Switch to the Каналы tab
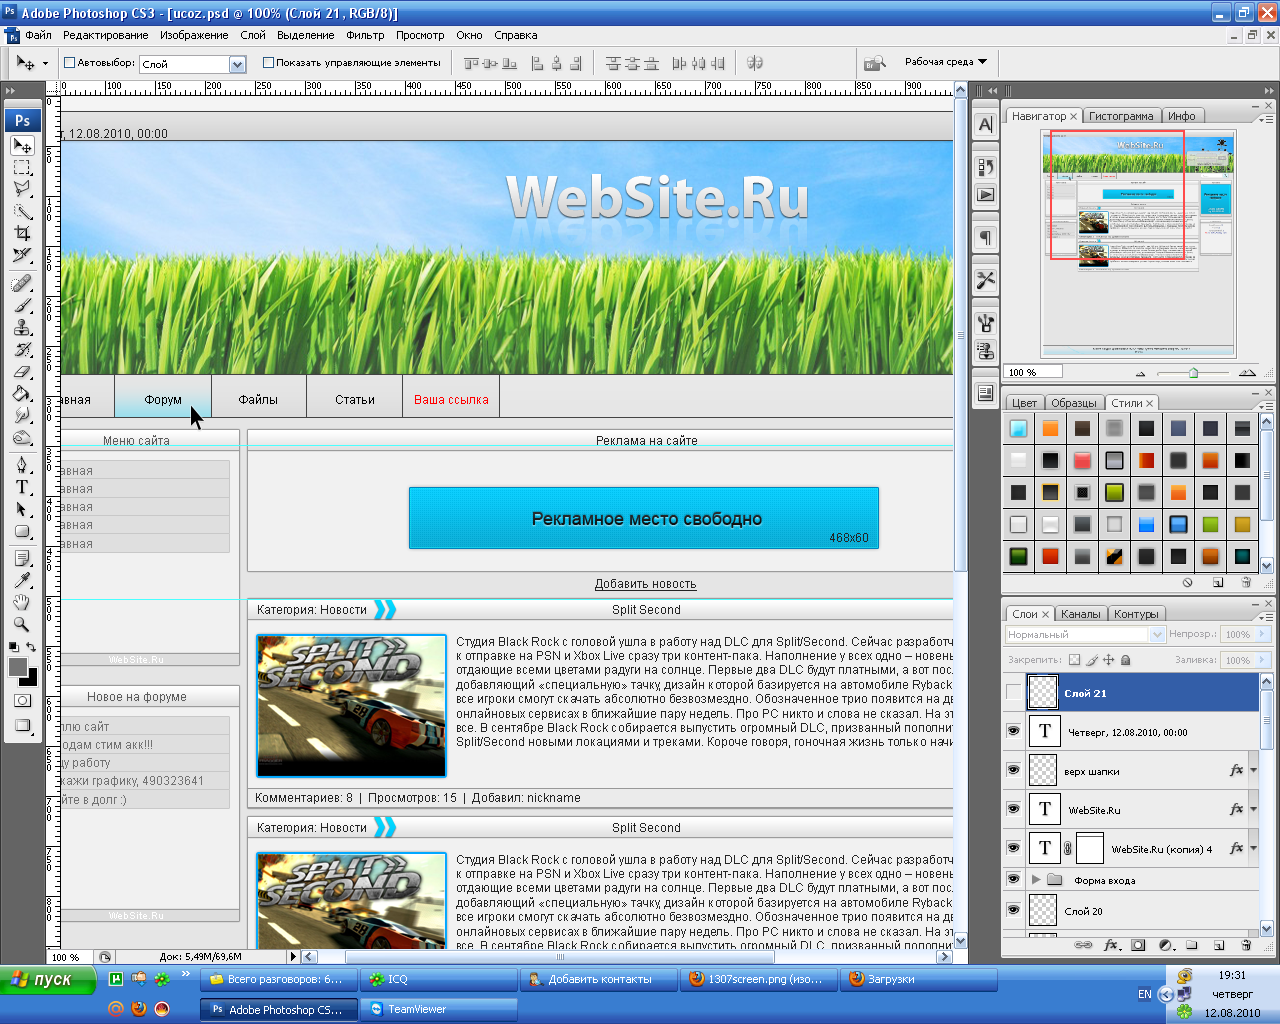1280x1024 pixels. point(1080,614)
